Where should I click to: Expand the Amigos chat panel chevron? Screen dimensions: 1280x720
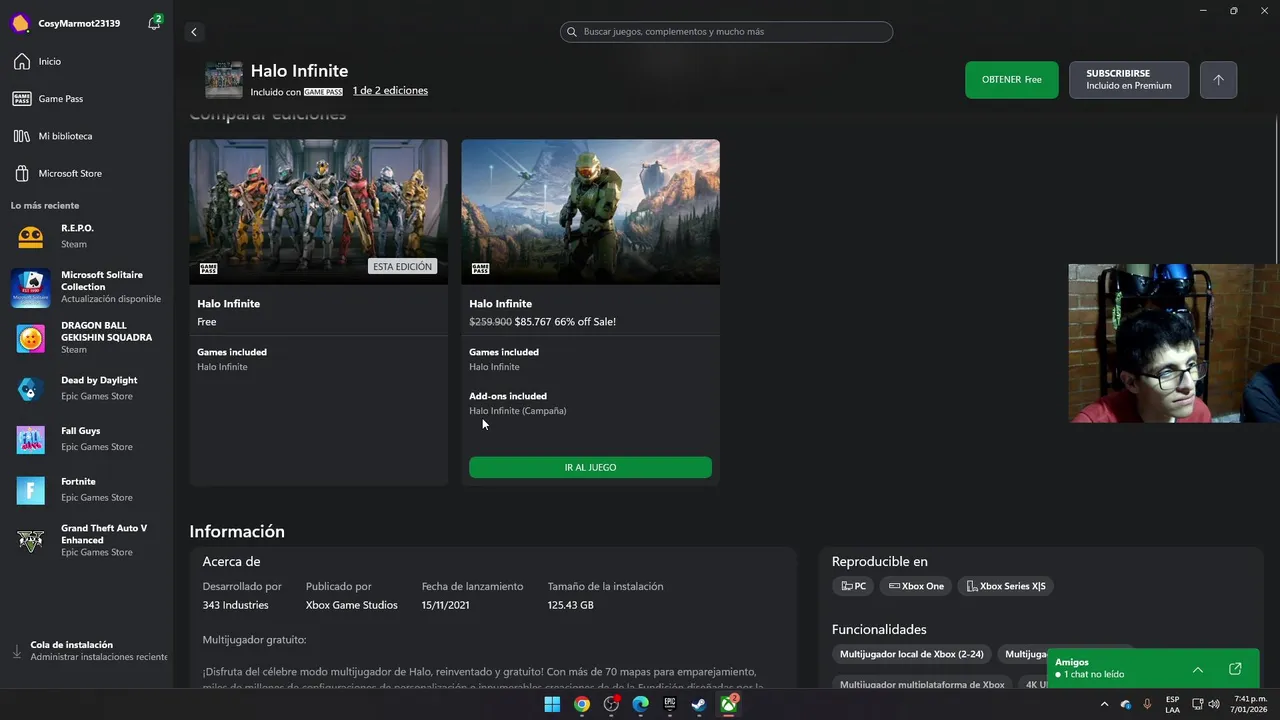click(1198, 669)
